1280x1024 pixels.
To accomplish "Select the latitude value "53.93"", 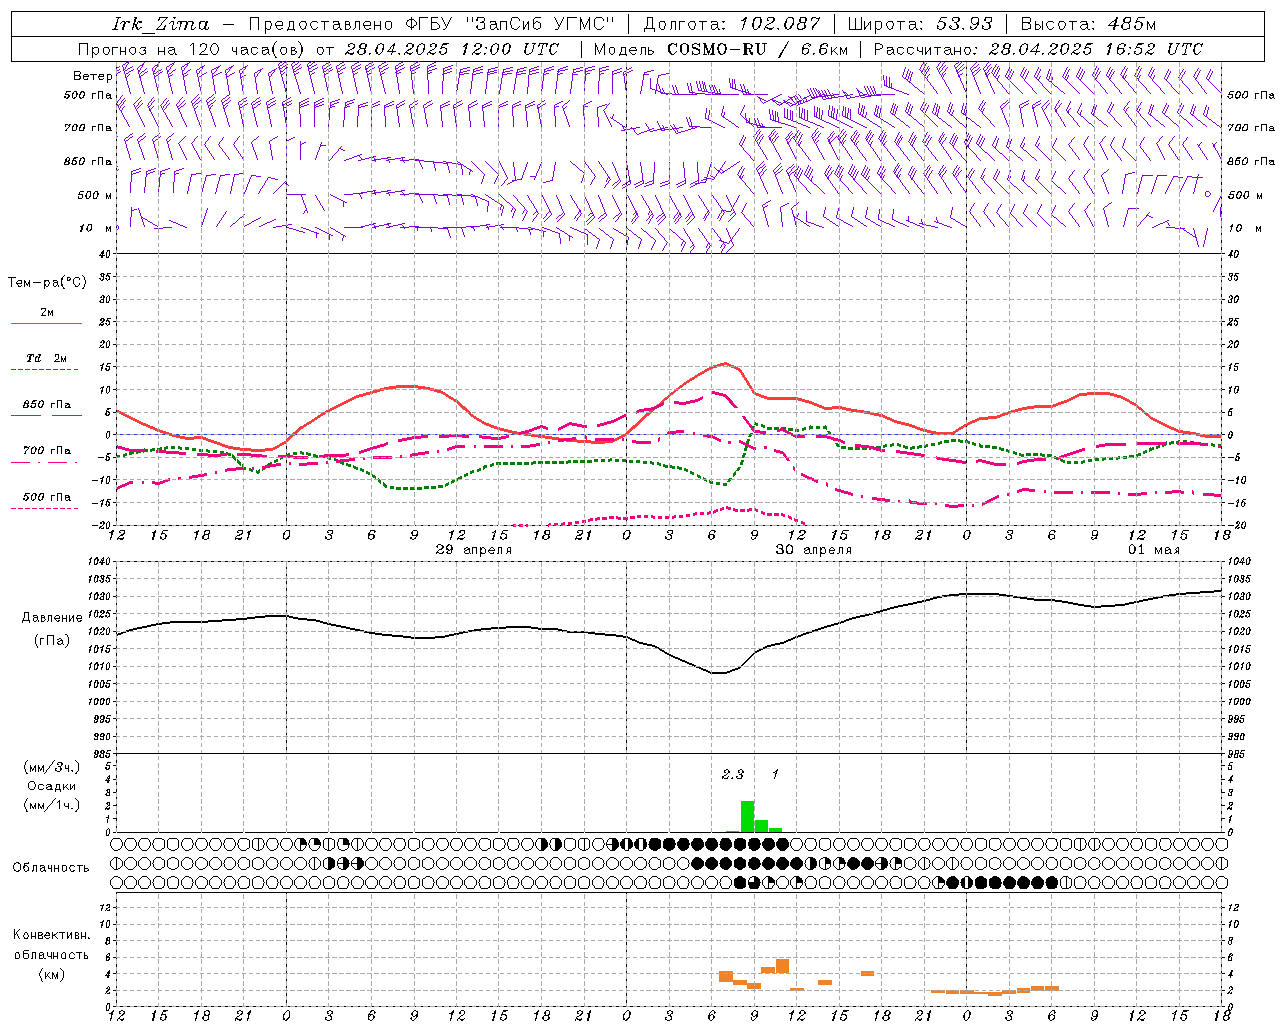I will pos(963,24).
